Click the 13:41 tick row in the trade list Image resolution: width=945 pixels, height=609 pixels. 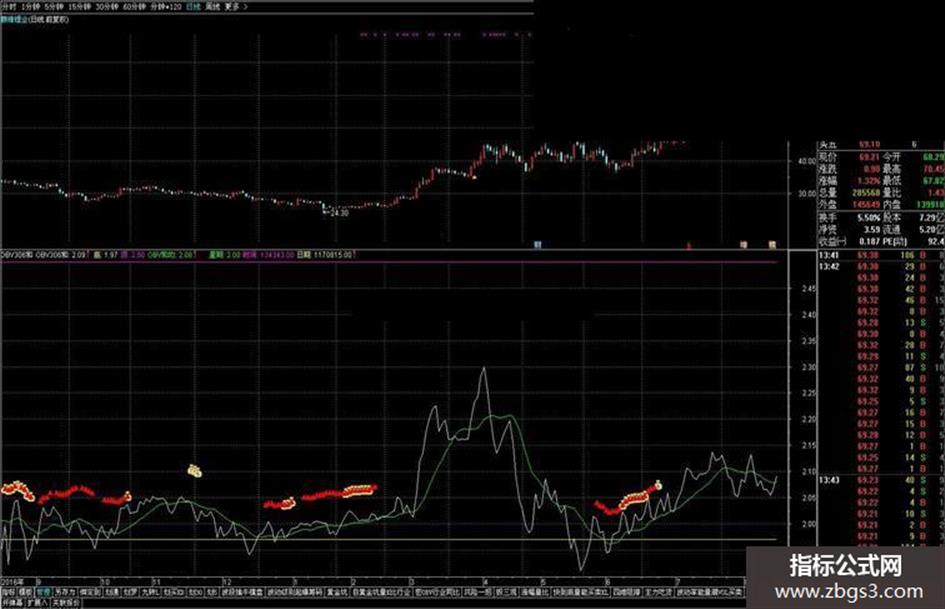(881, 256)
